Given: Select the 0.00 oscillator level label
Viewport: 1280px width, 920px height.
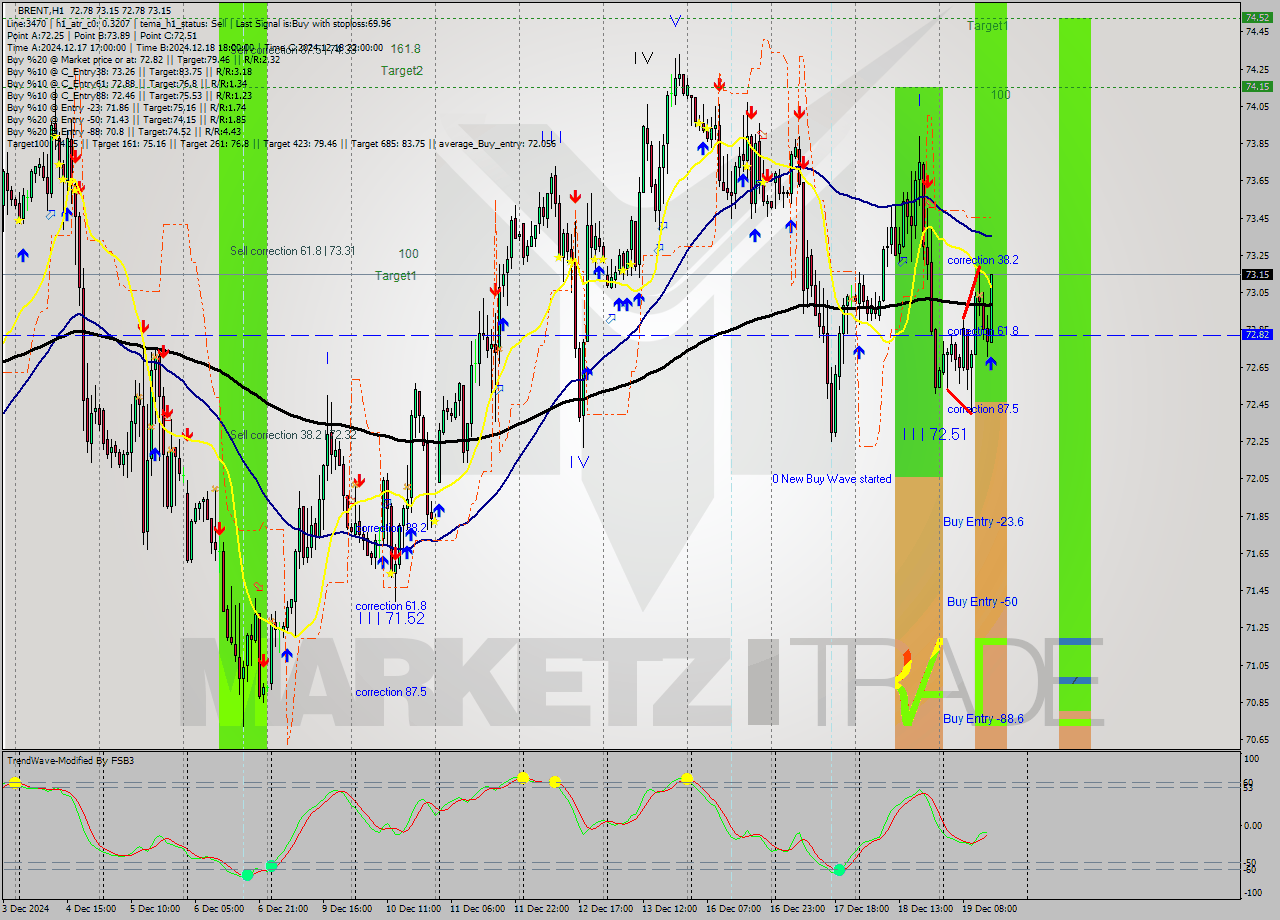Looking at the screenshot, I should (1253, 825).
